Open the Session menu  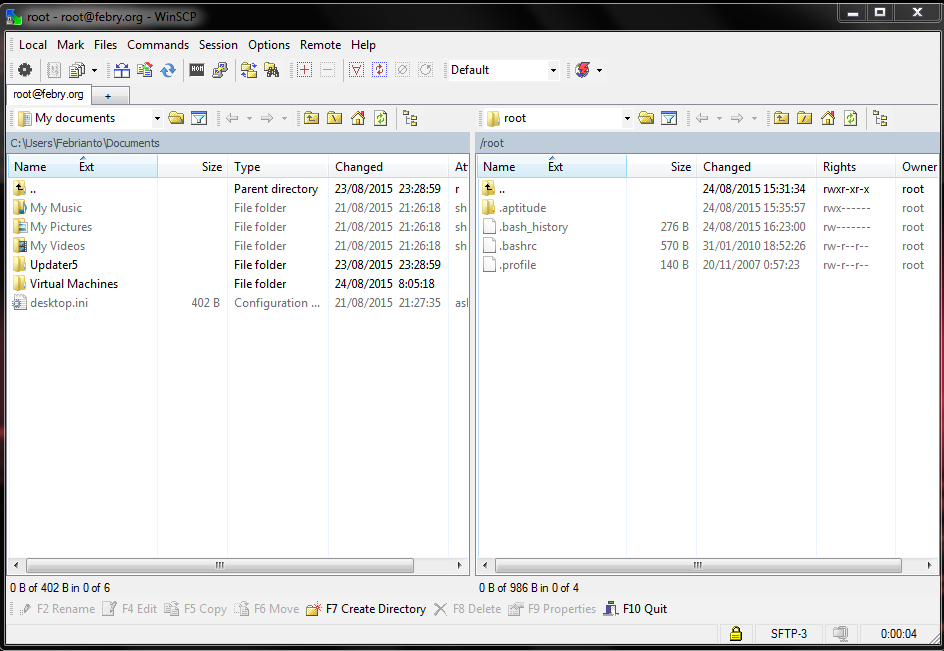pyautogui.click(x=218, y=45)
